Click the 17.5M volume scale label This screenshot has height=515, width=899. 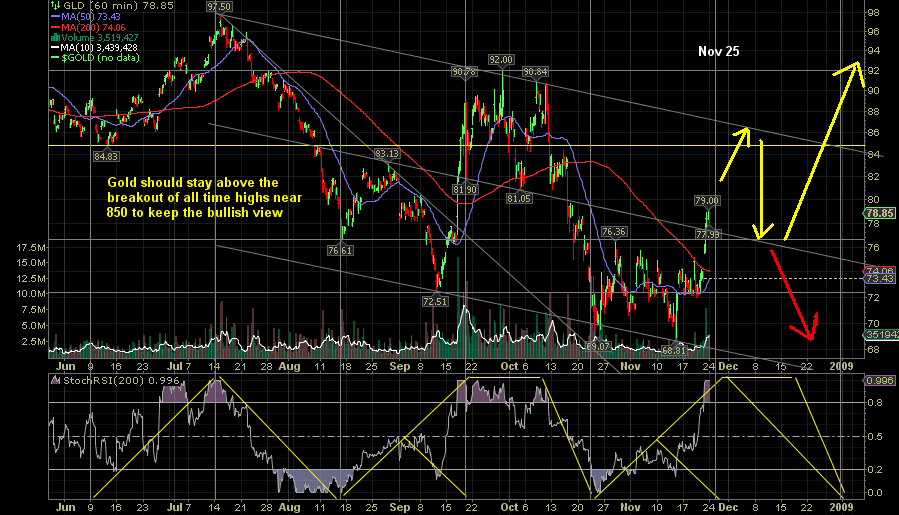click(31, 248)
